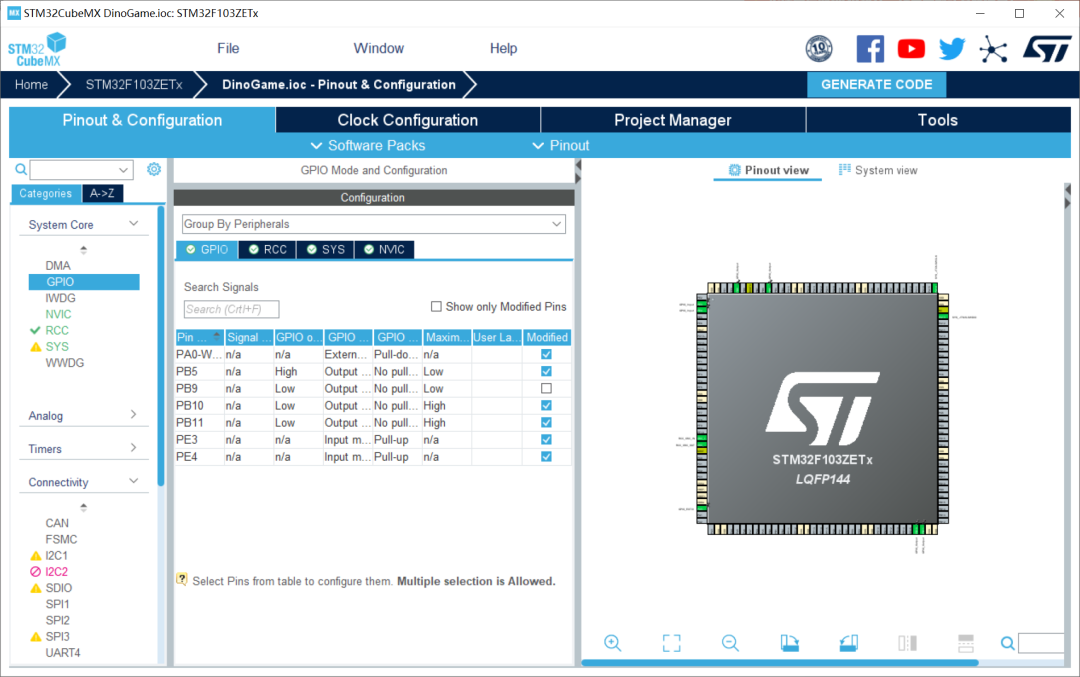Select FSMC under Connectivity
The height and width of the screenshot is (677, 1080).
(61, 539)
